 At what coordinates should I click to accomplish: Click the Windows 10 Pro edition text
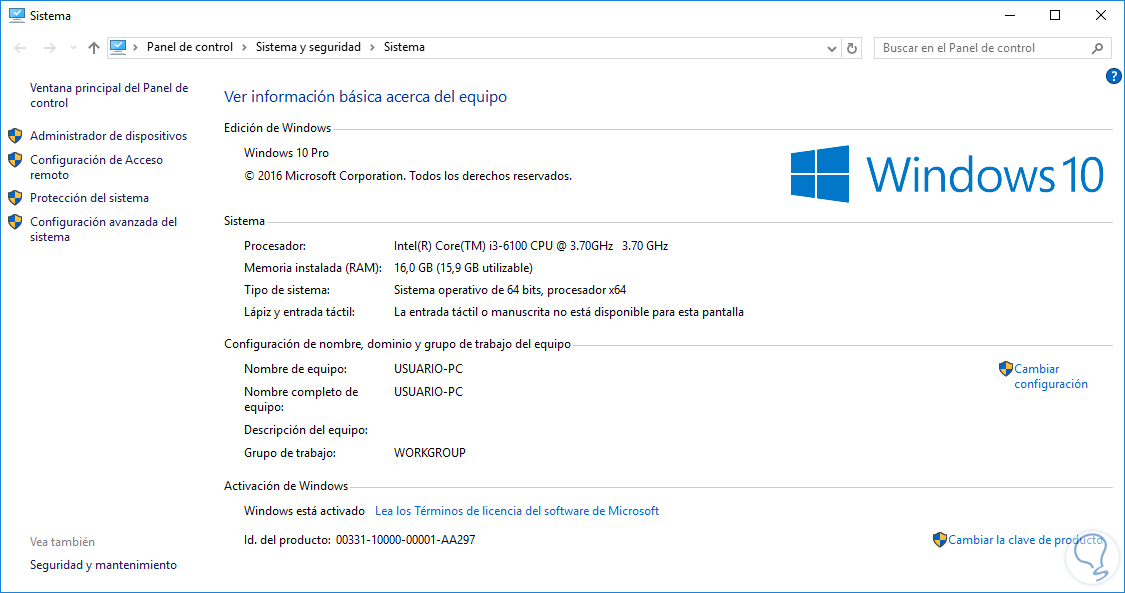[286, 153]
